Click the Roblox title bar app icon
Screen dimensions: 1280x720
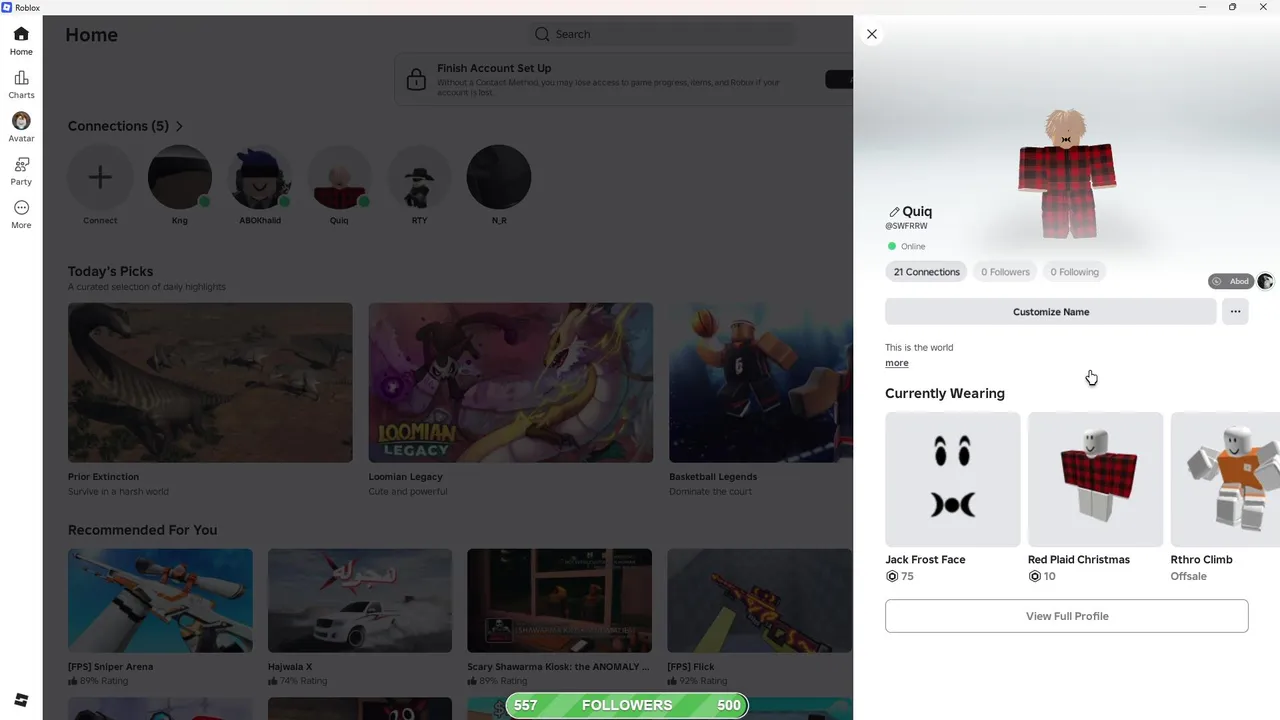(7, 7)
